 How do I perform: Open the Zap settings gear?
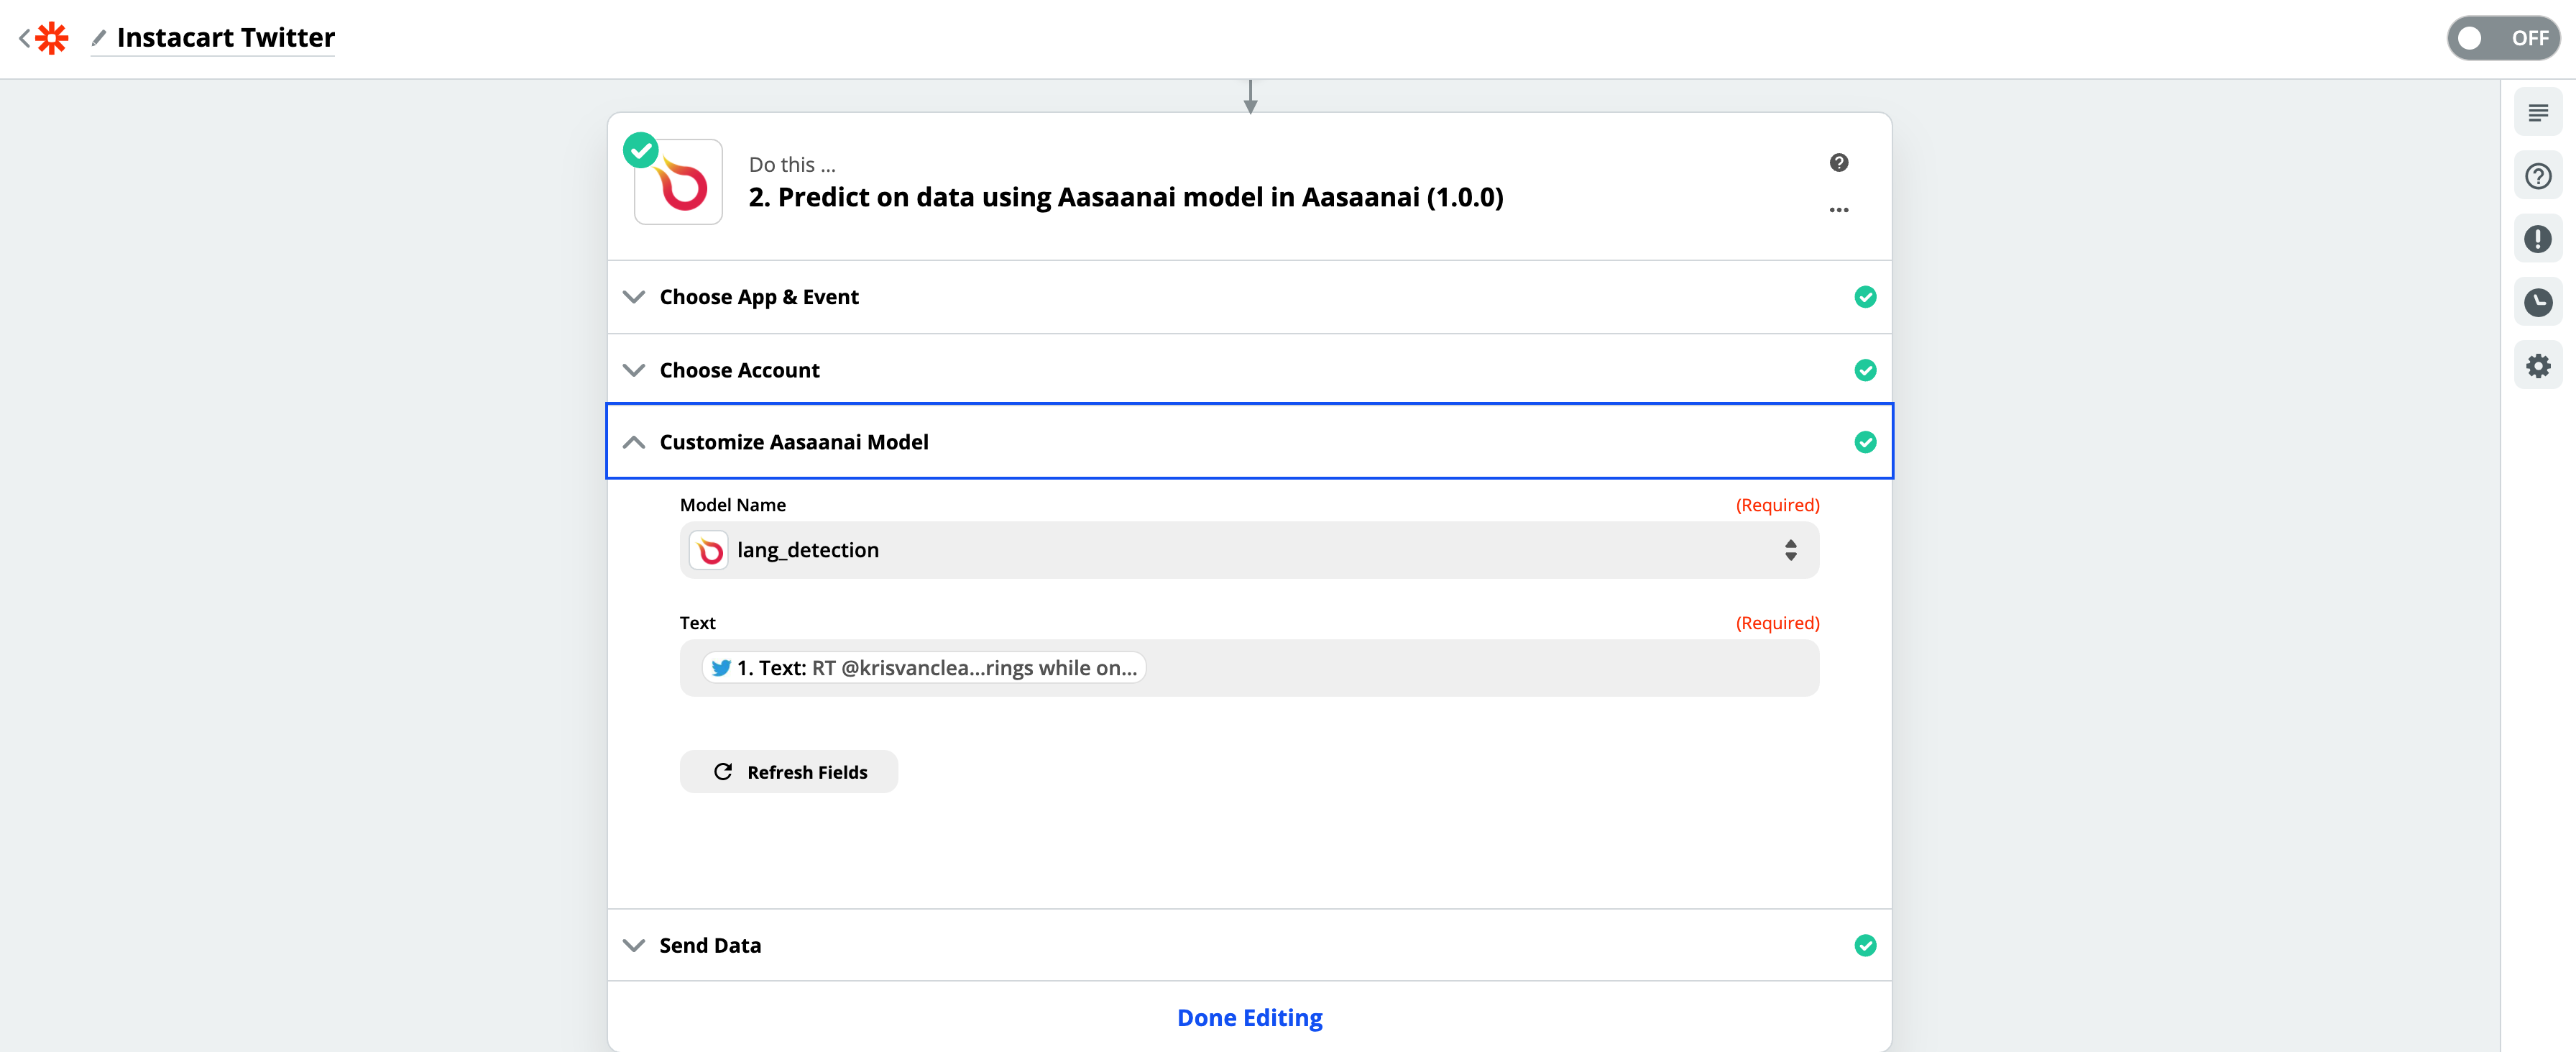coord(2538,366)
